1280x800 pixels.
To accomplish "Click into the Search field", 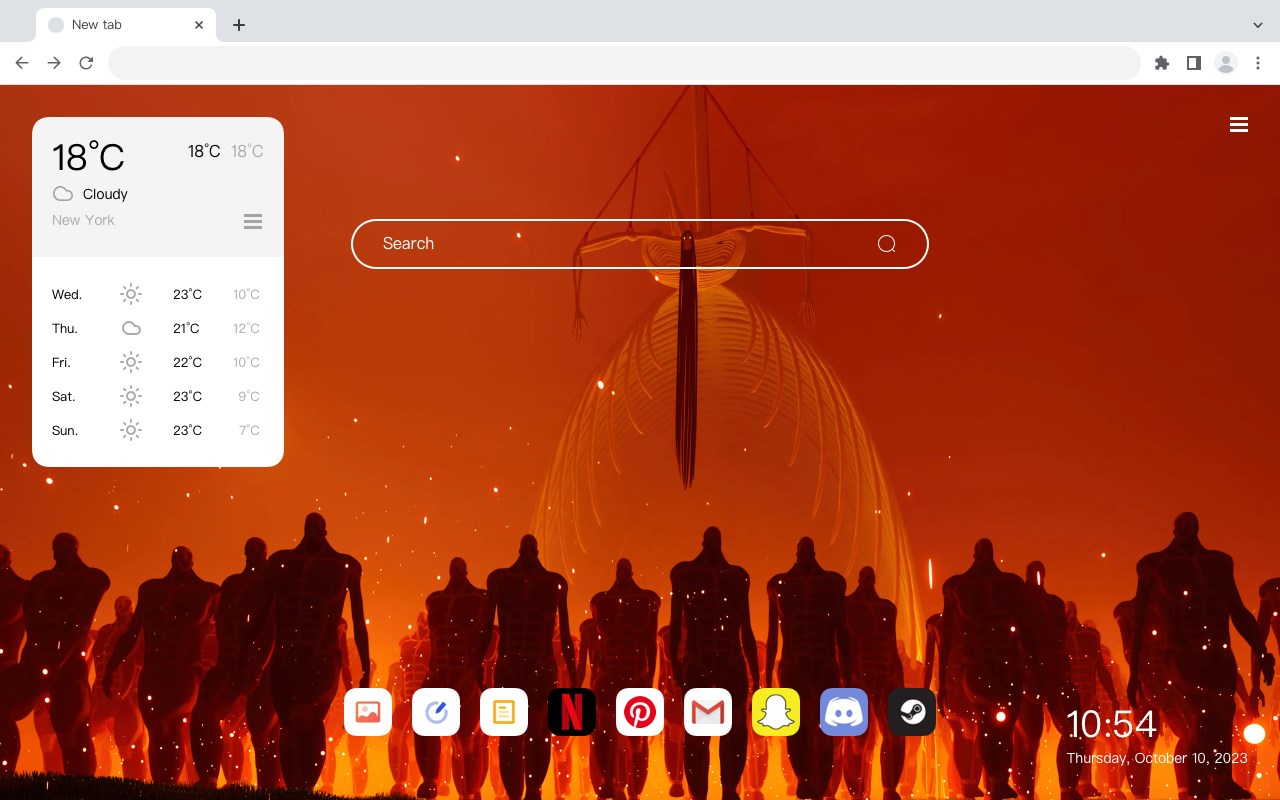I will point(640,244).
